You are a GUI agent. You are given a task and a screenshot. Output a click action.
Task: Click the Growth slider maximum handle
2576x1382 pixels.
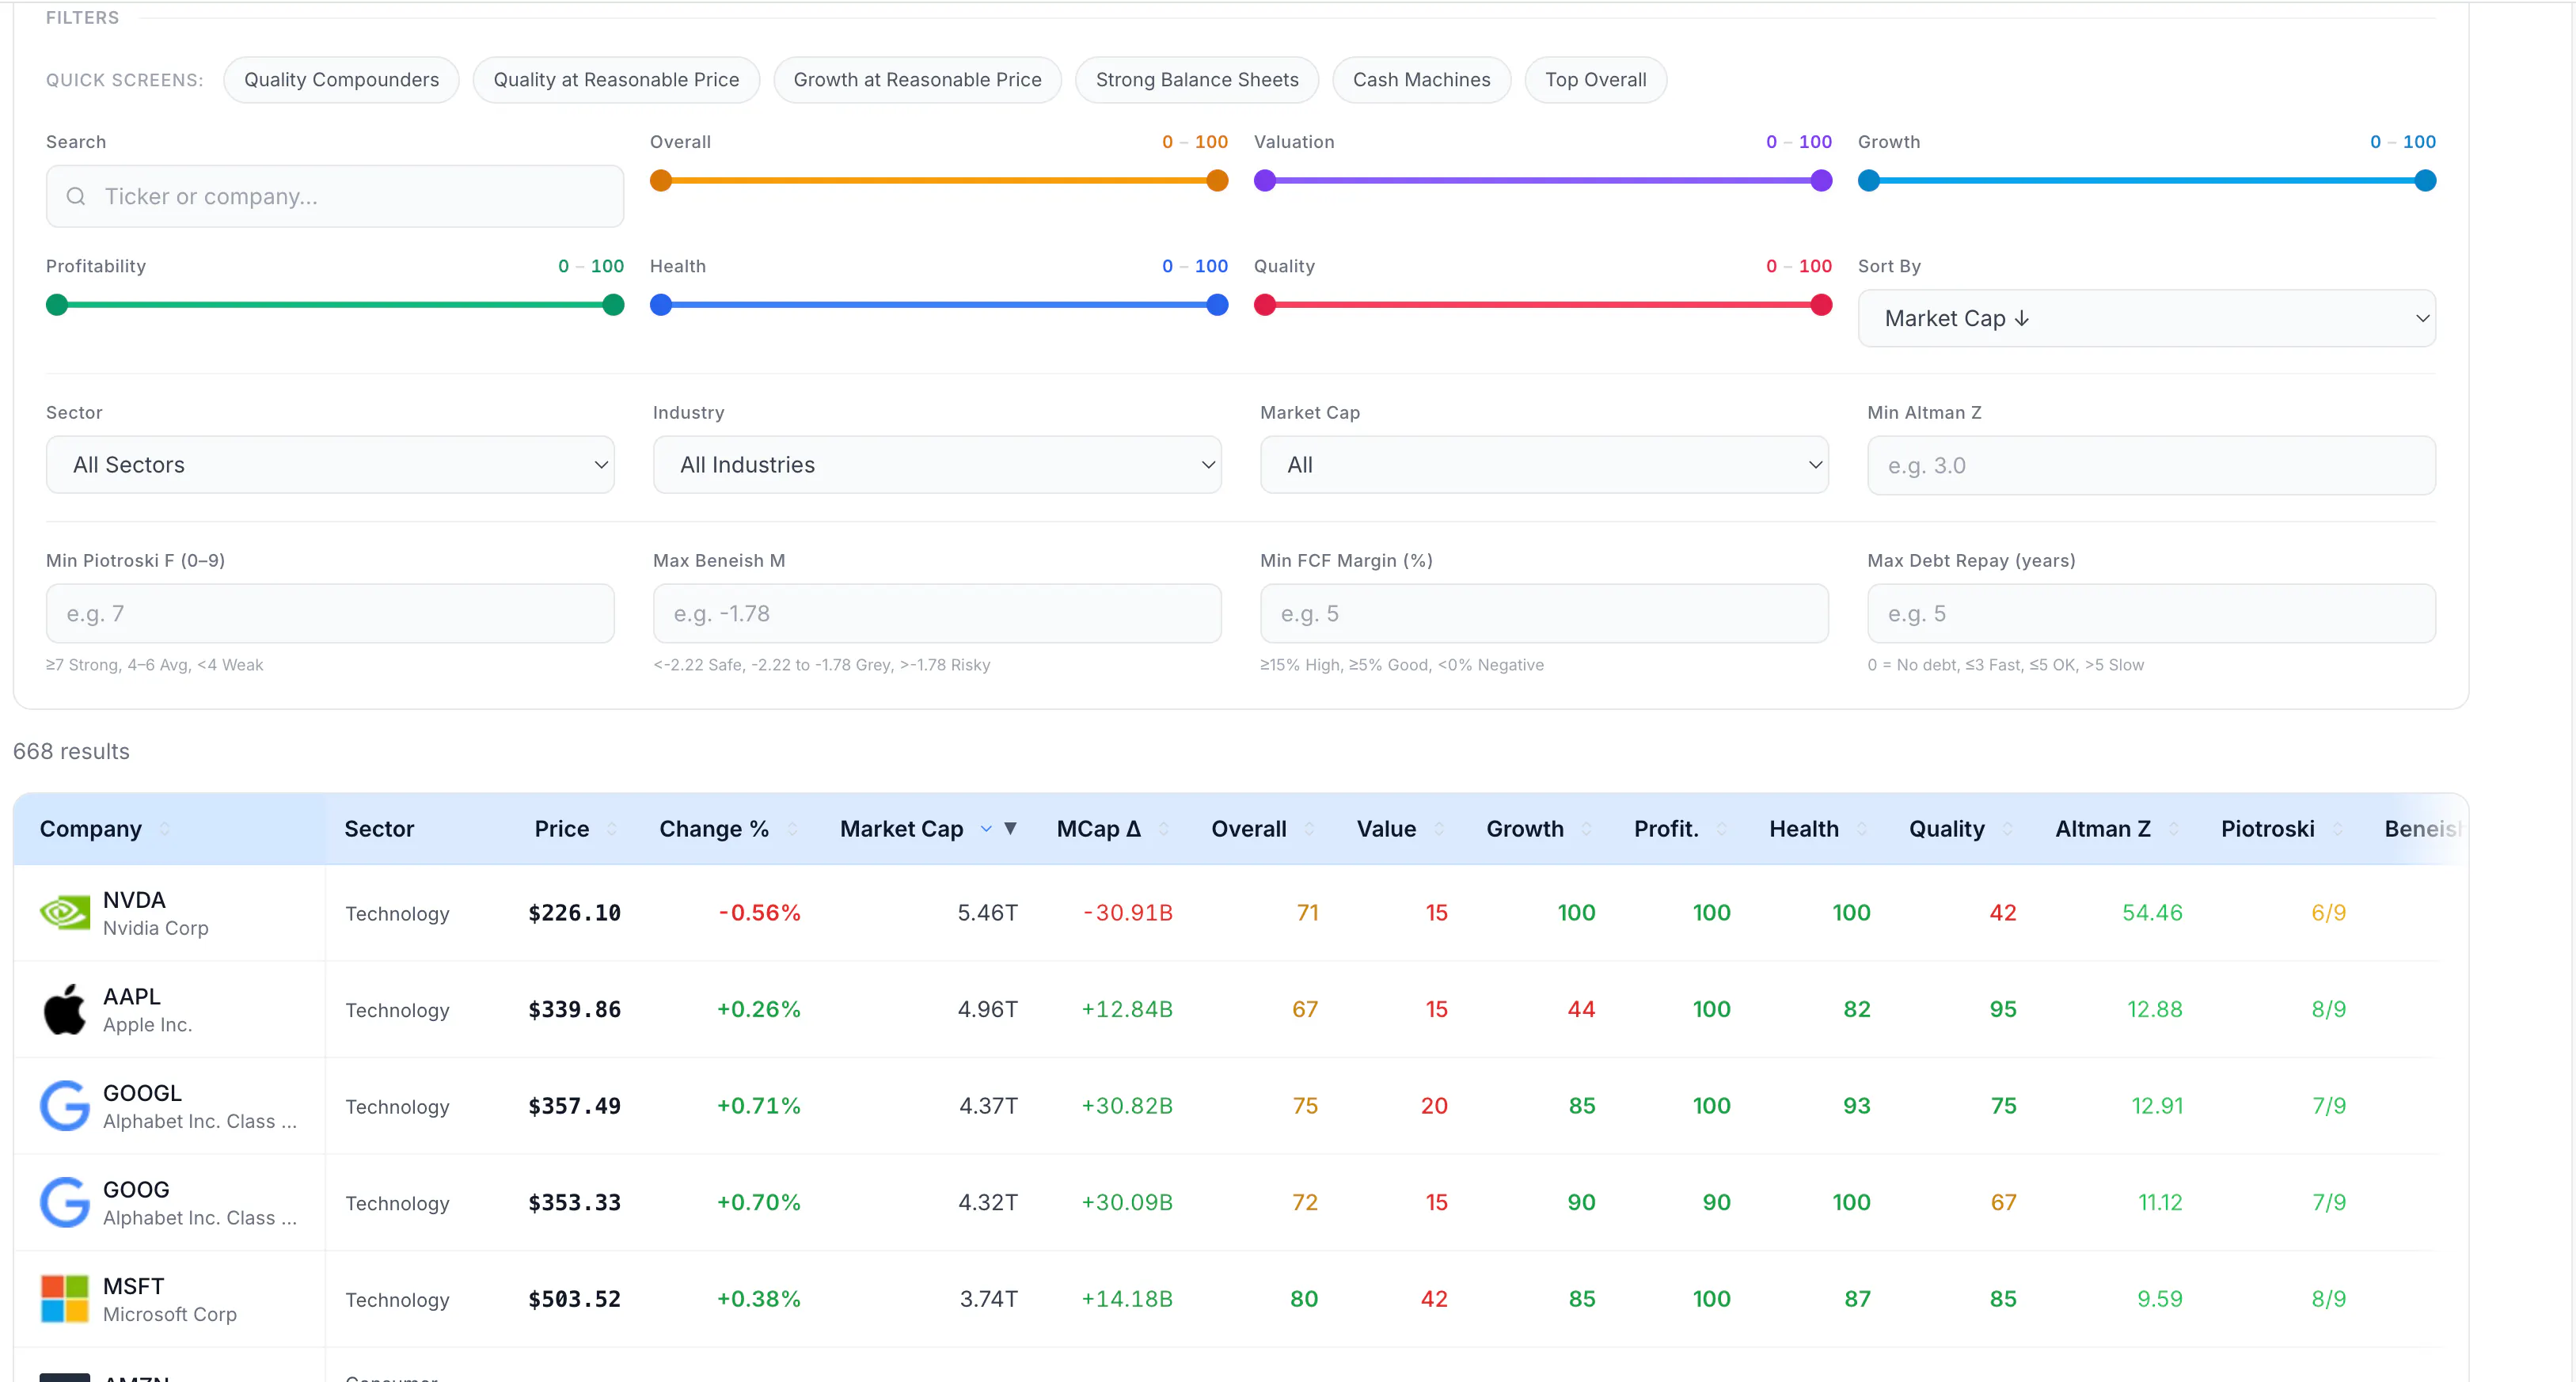[2425, 181]
